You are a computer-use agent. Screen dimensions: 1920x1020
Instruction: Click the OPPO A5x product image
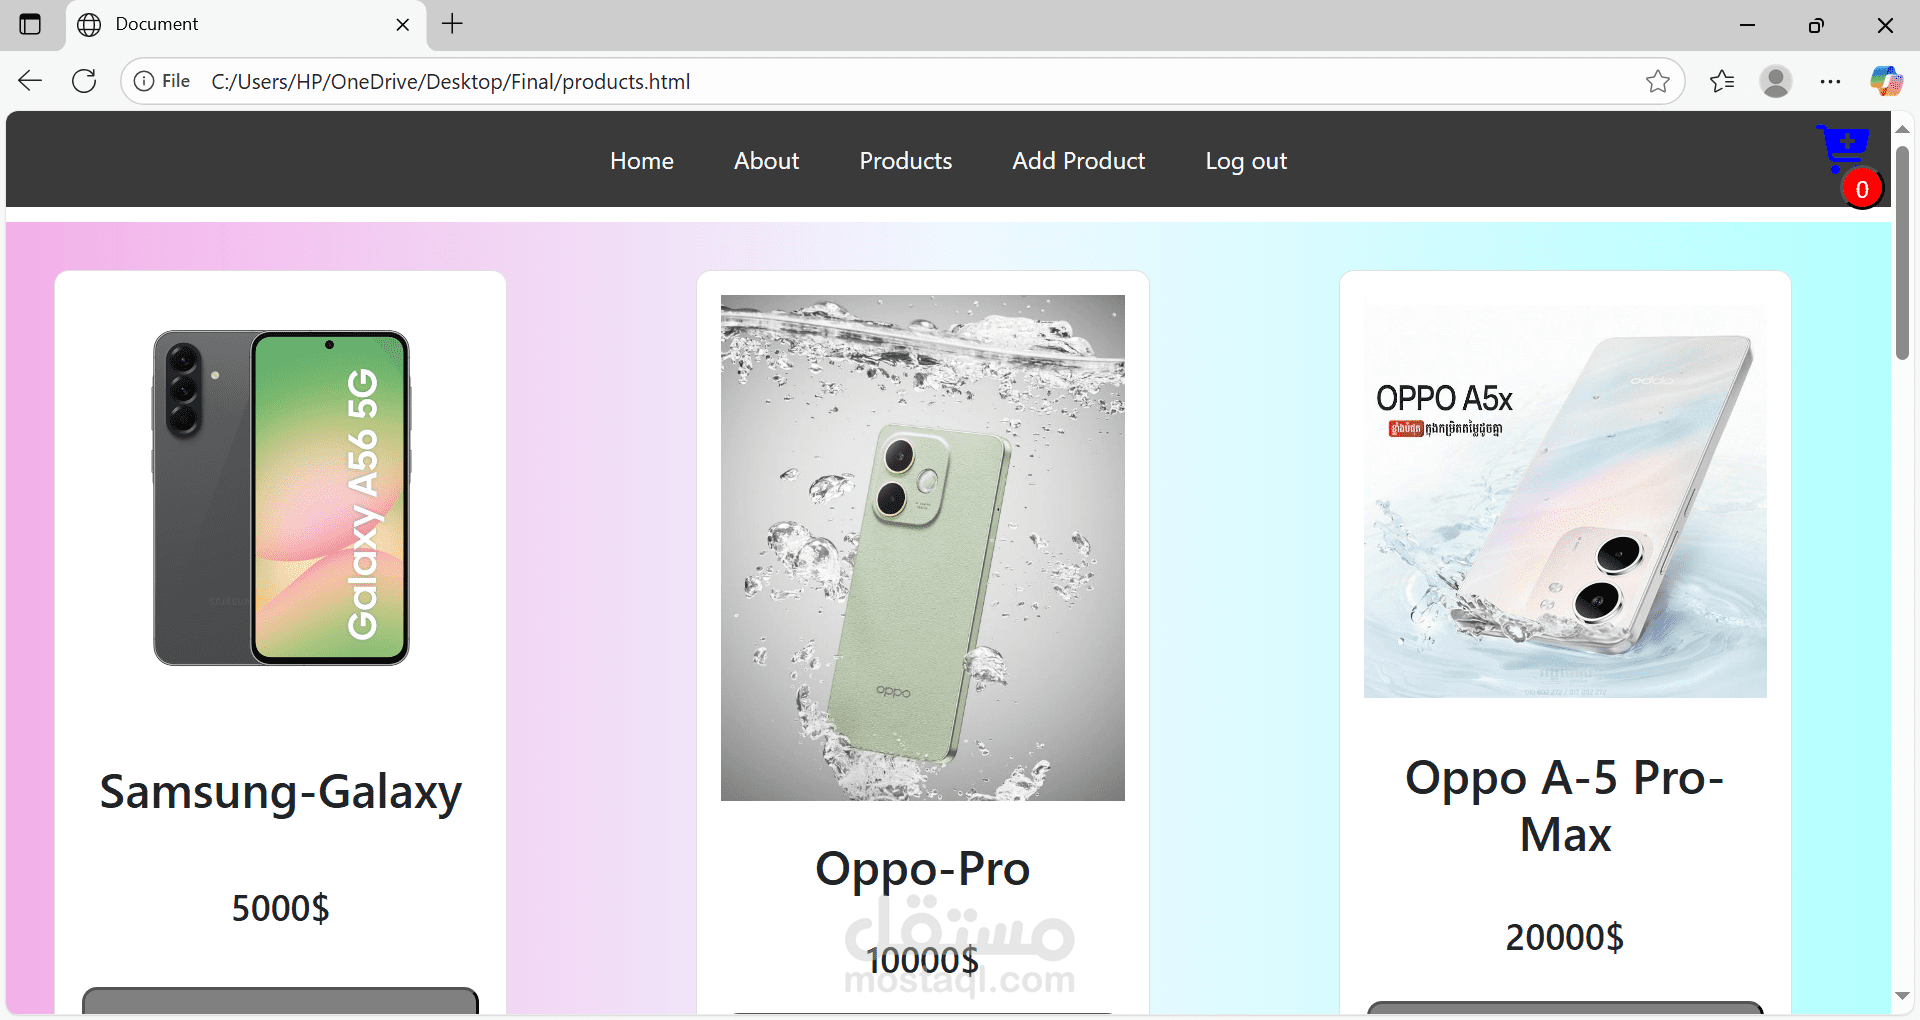[1565, 496]
